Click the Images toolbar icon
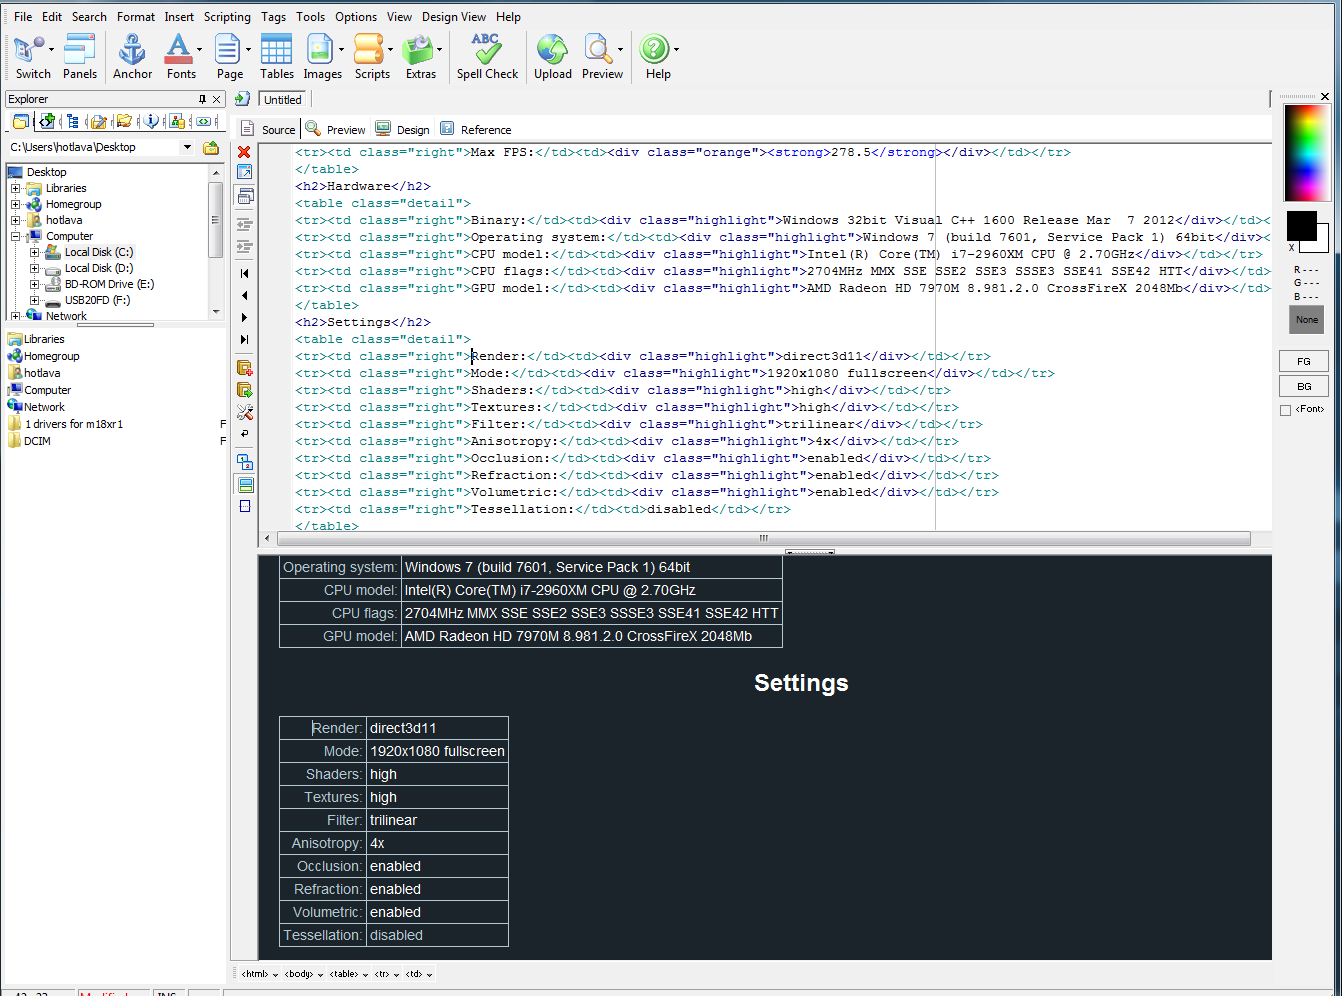Viewport: 1342px width, 996px height. tap(321, 57)
